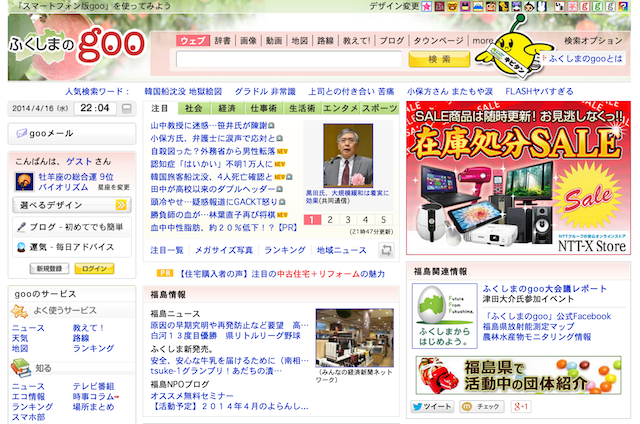
Task: Collapse the clock panel with minimize button
Action: pos(127,109)
